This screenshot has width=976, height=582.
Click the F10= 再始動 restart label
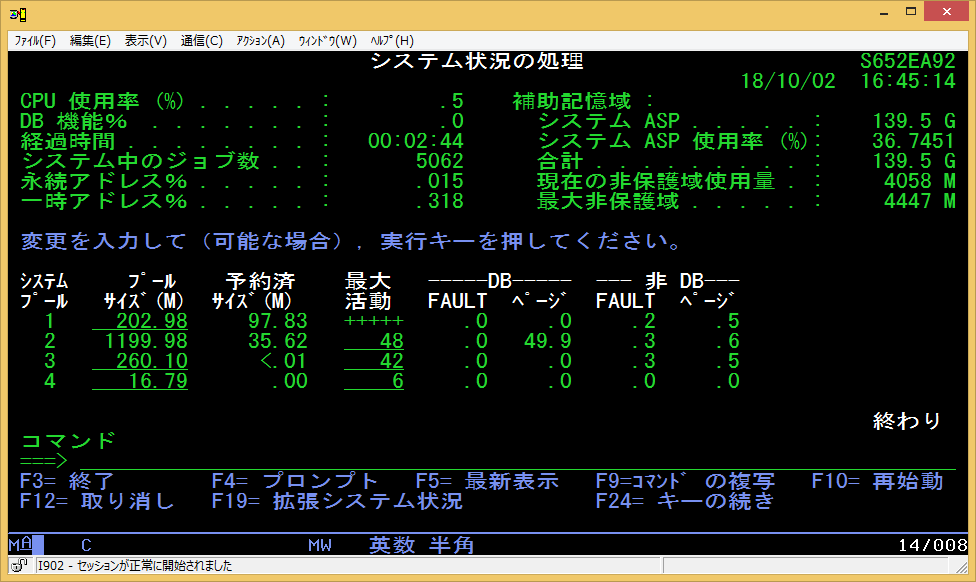point(876,481)
